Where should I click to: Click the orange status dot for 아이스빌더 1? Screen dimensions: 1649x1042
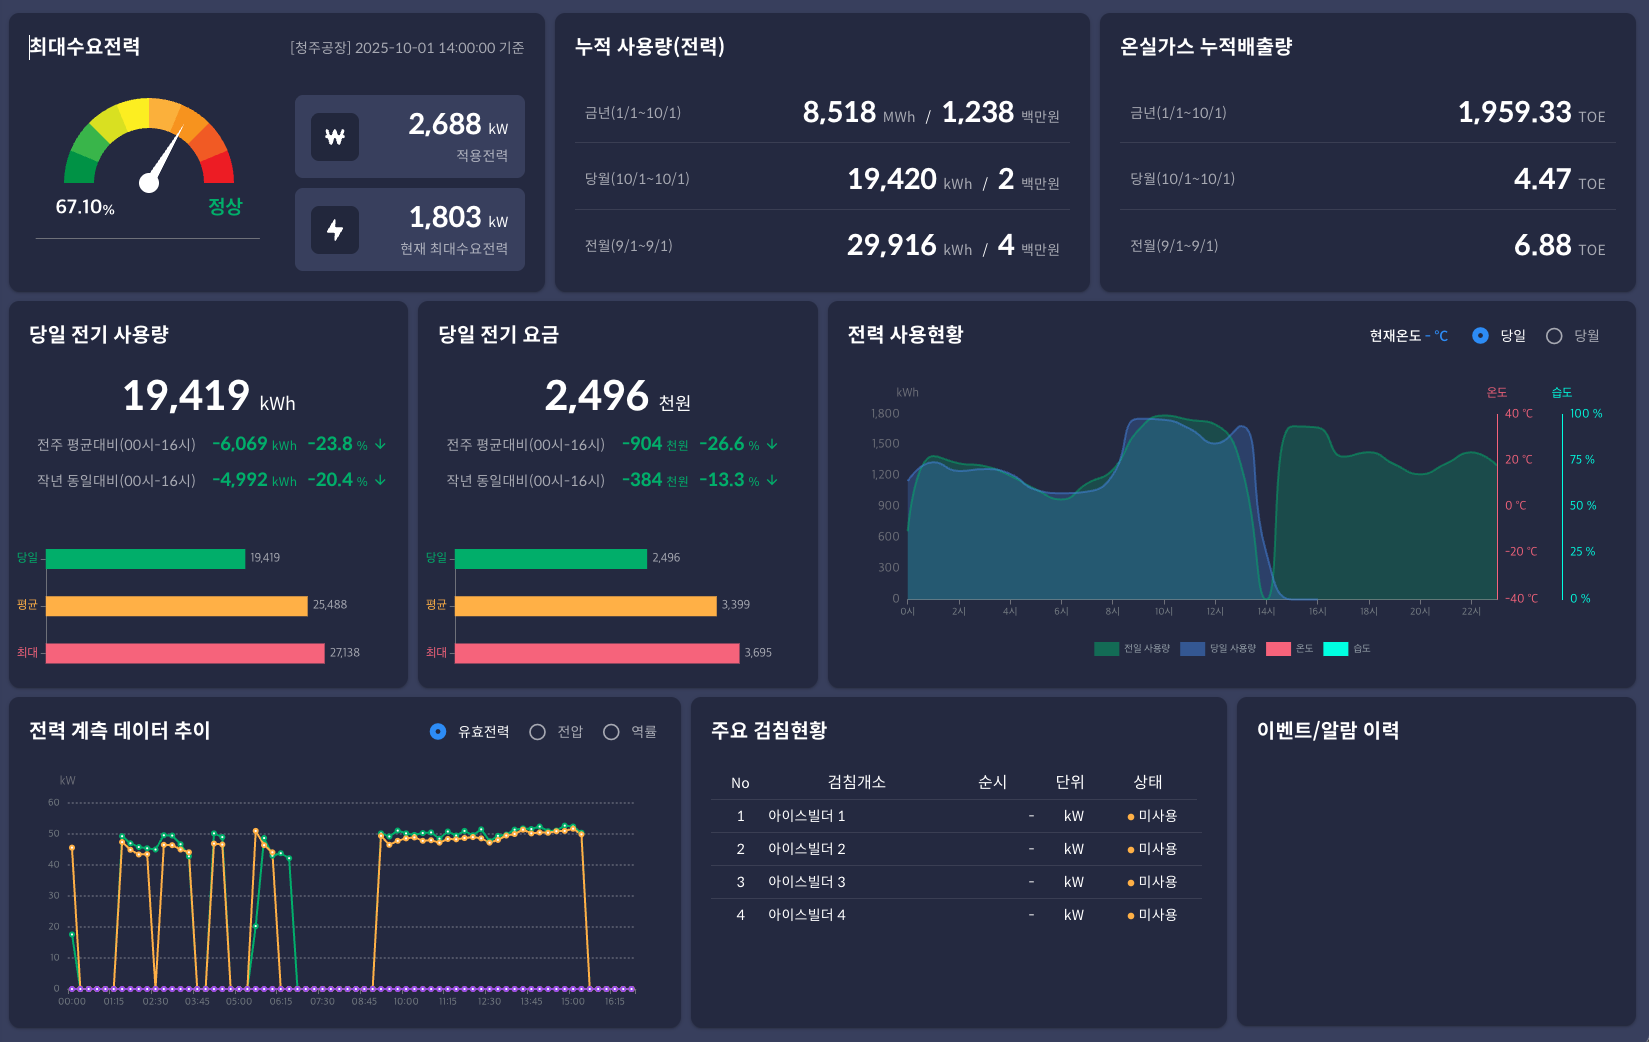click(x=1131, y=817)
